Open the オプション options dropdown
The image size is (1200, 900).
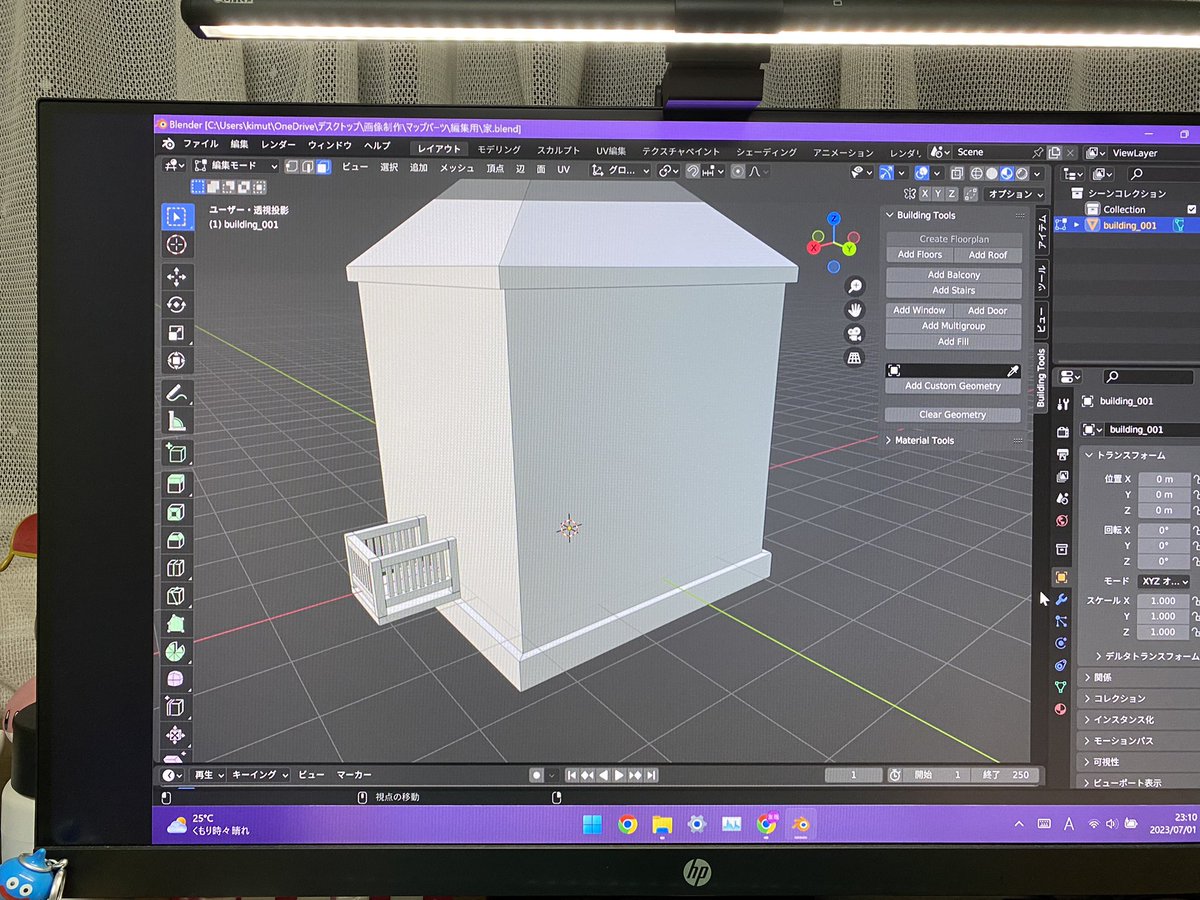click(x=1013, y=194)
